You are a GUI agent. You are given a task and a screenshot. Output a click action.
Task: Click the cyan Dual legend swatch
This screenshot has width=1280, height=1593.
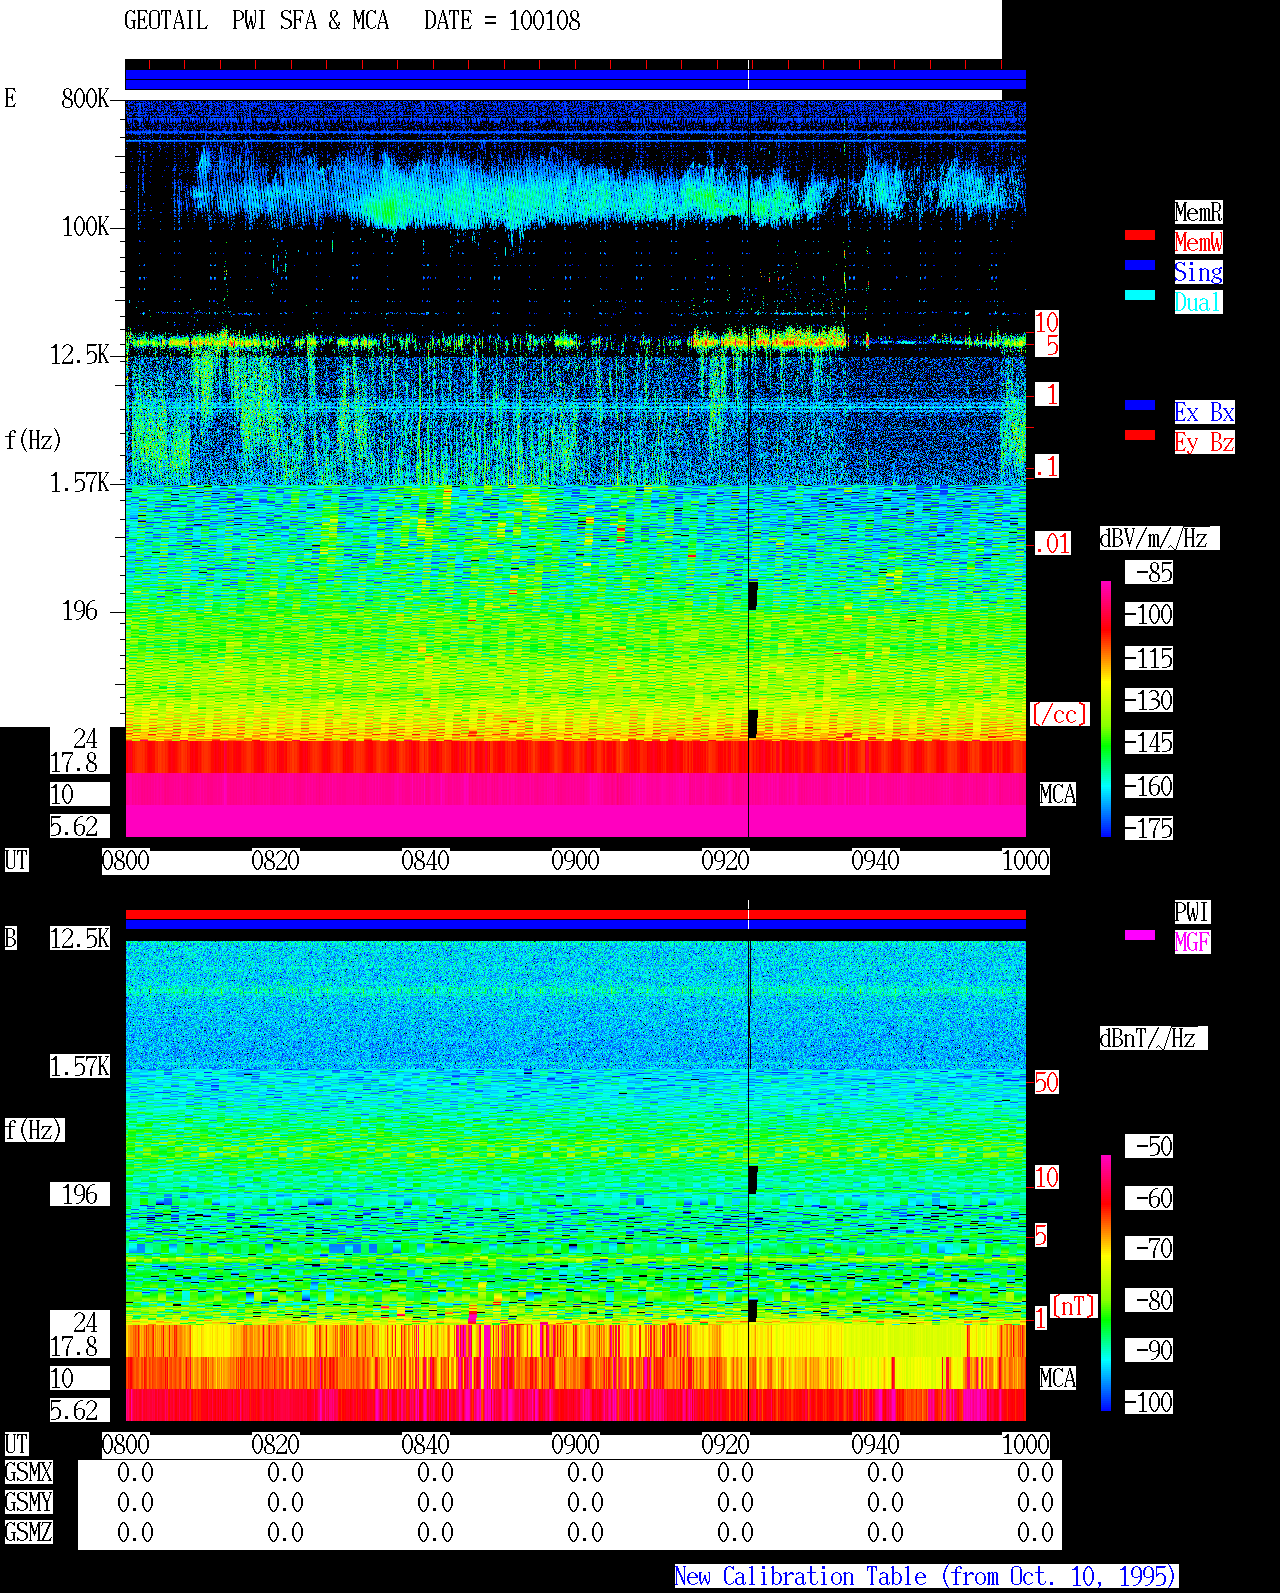point(1140,295)
